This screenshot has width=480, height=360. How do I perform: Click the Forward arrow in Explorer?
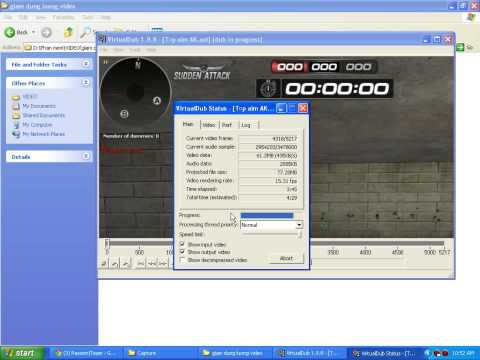tap(46, 32)
